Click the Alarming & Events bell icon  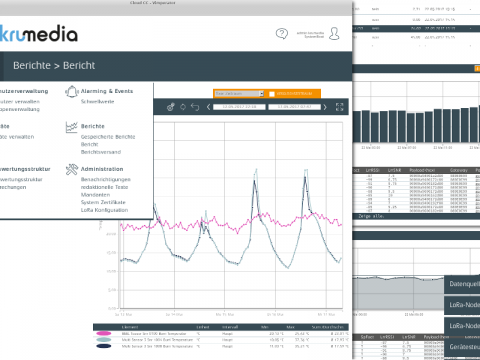(x=71, y=92)
